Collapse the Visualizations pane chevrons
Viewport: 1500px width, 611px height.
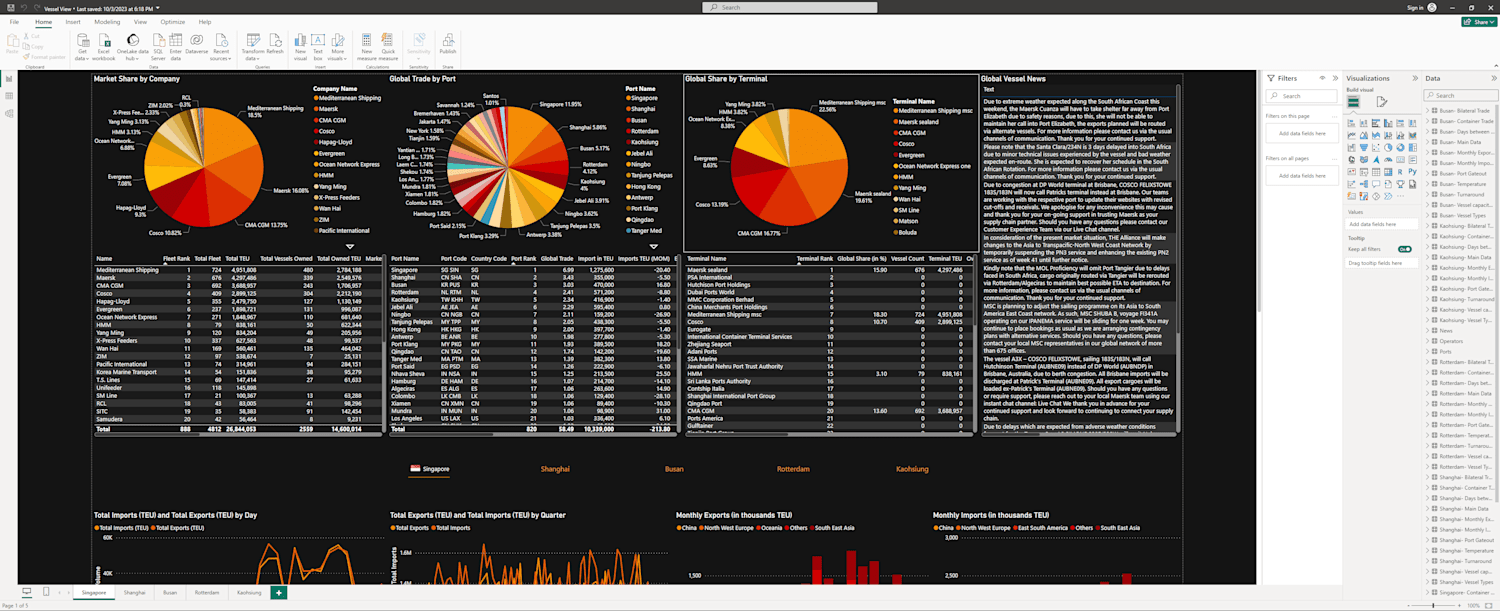pyautogui.click(x=1414, y=78)
